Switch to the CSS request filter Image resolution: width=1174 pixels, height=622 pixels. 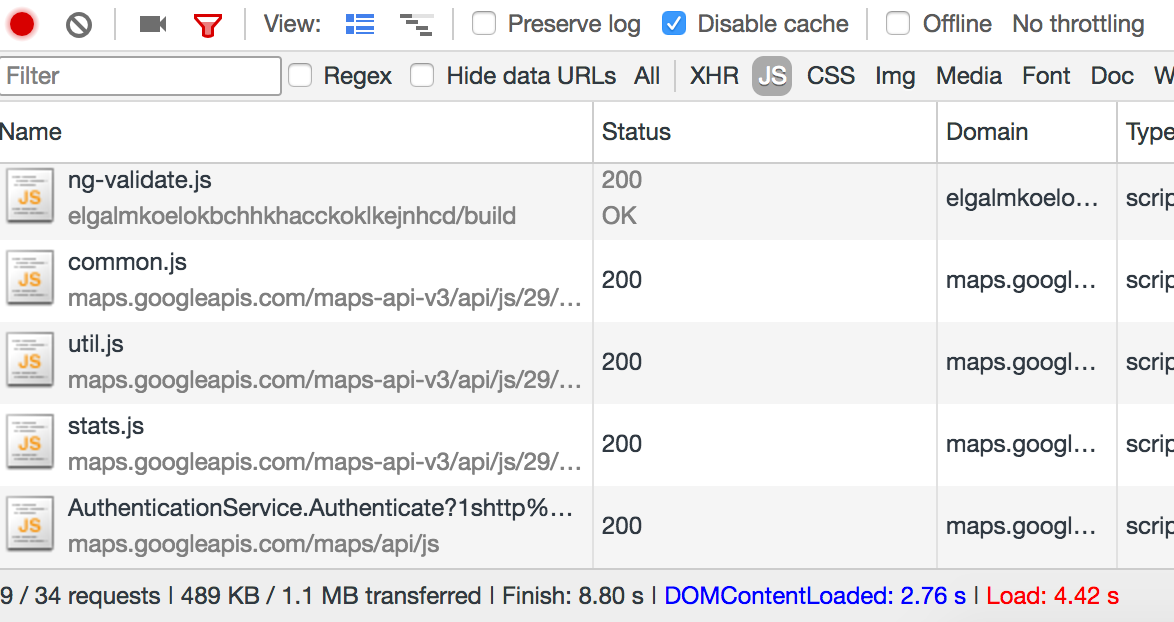pos(830,75)
